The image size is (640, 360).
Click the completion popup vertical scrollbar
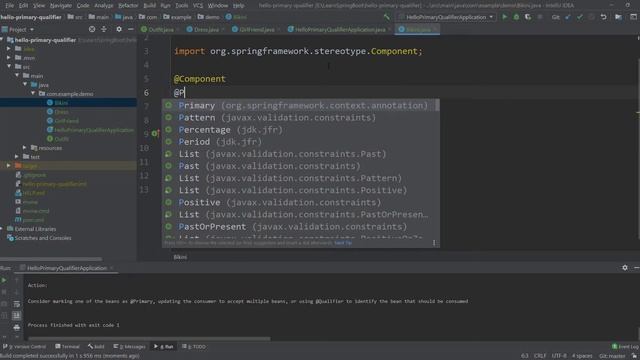click(x=437, y=105)
